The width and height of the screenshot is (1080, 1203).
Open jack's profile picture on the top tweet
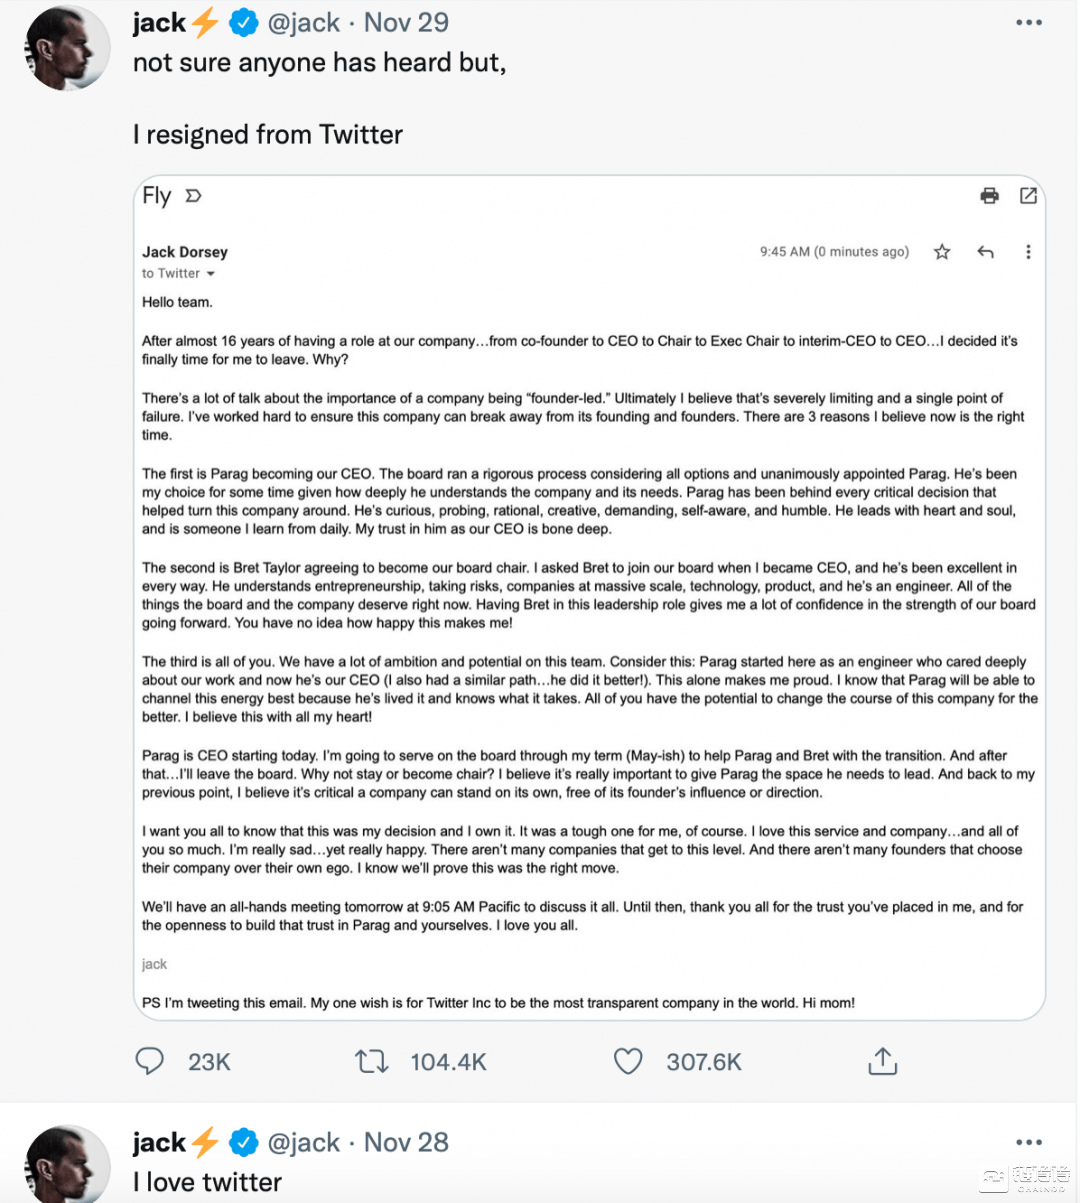(x=67, y=47)
